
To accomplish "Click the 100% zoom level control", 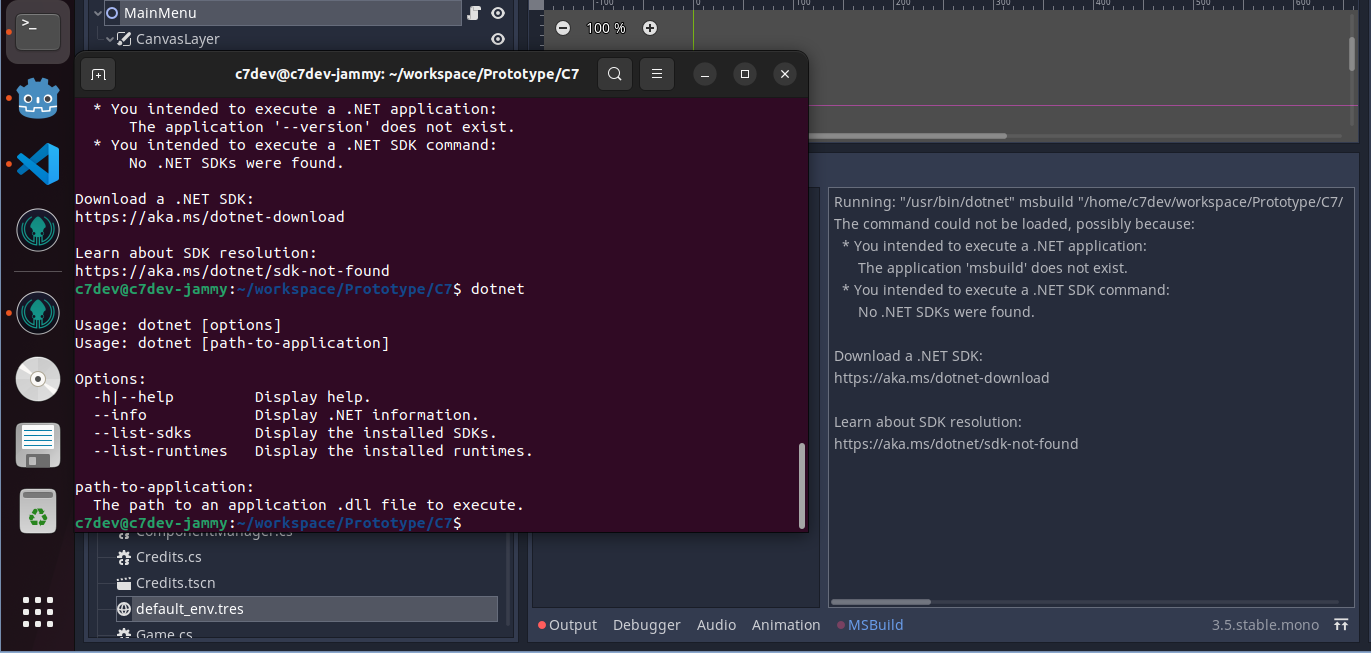I will click(604, 28).
